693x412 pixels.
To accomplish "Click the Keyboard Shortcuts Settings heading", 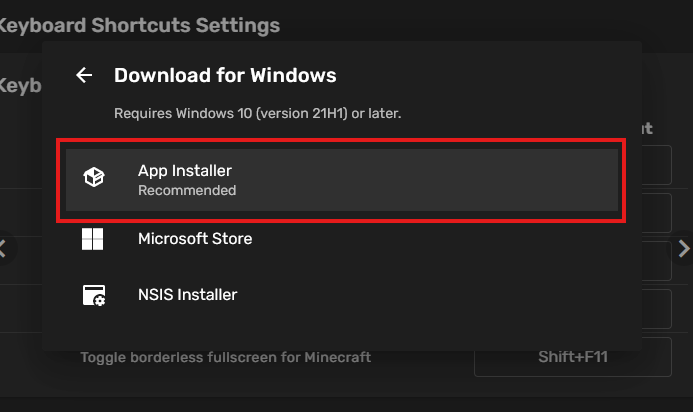I will 140,25.
